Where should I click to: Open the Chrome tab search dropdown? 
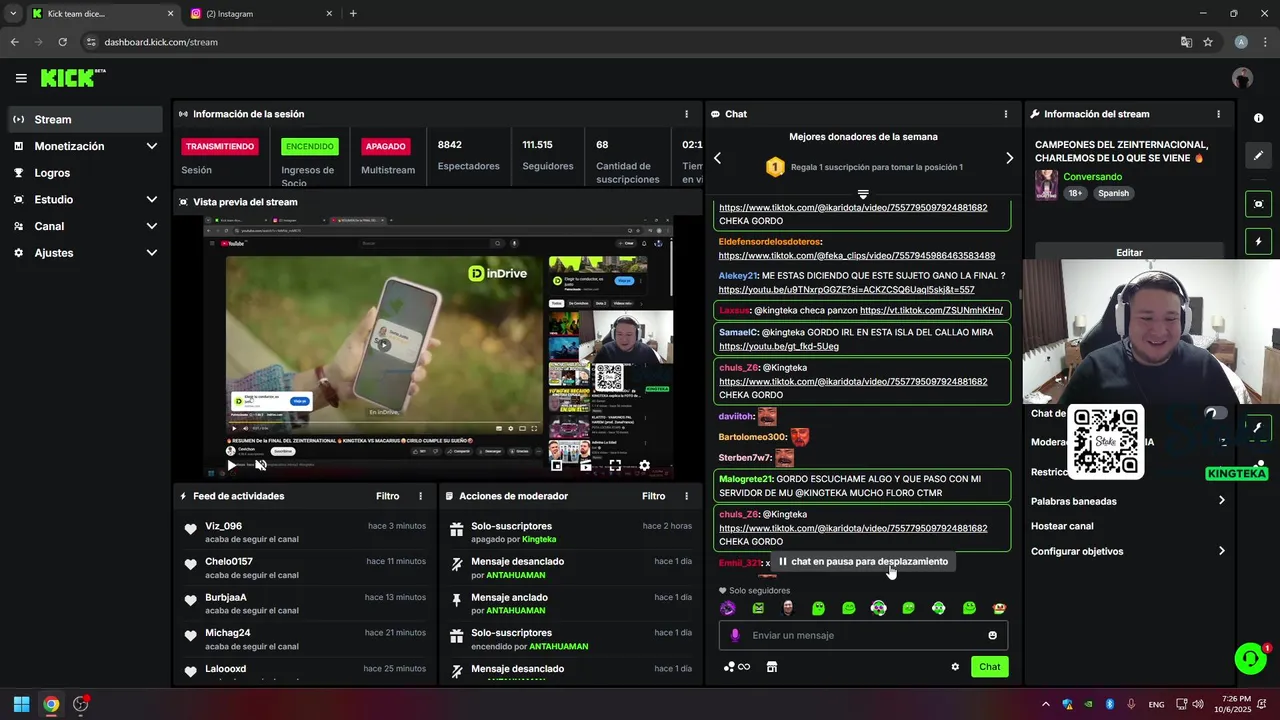tap(12, 14)
